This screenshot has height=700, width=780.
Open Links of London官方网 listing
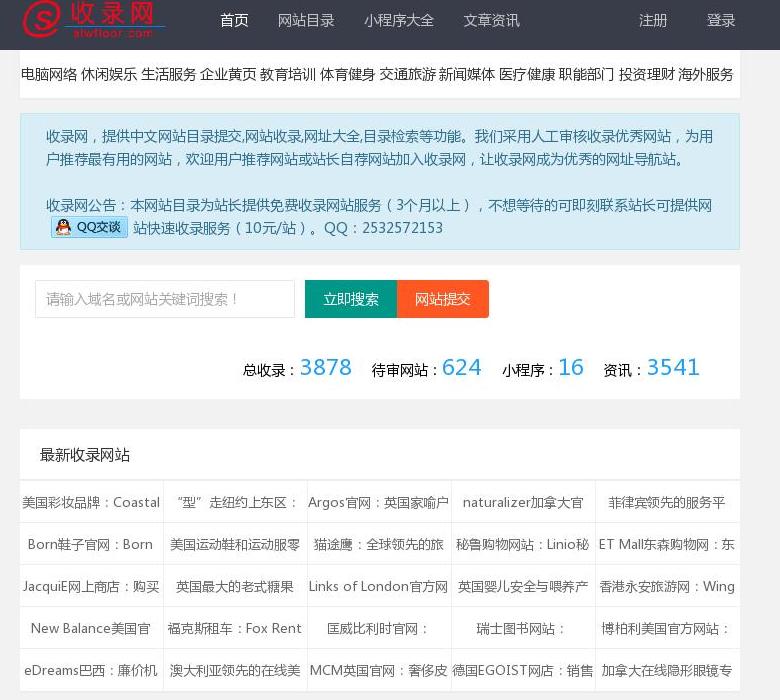click(378, 587)
